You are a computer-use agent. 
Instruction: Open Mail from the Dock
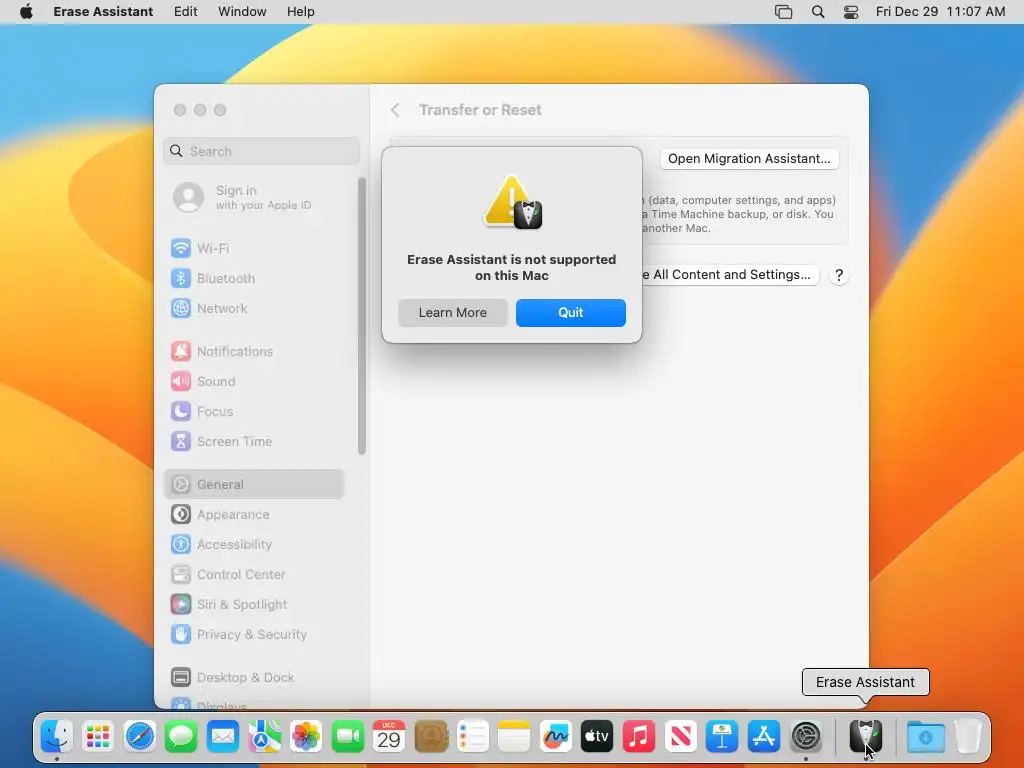point(223,737)
